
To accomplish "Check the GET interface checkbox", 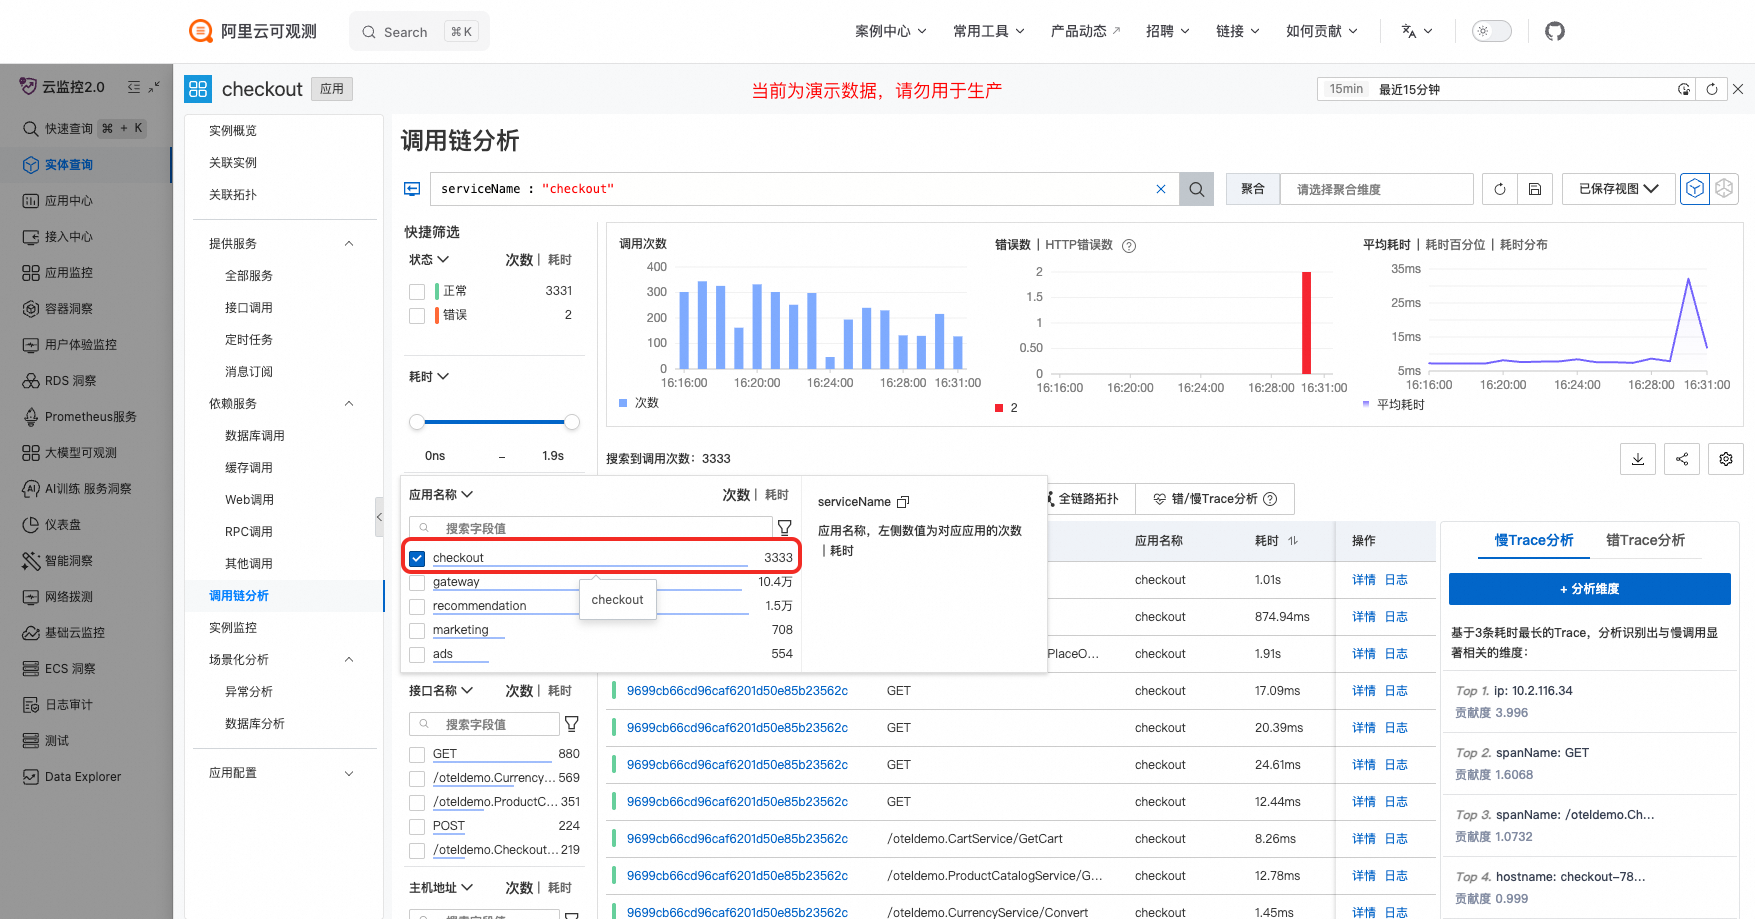I will pos(417,754).
